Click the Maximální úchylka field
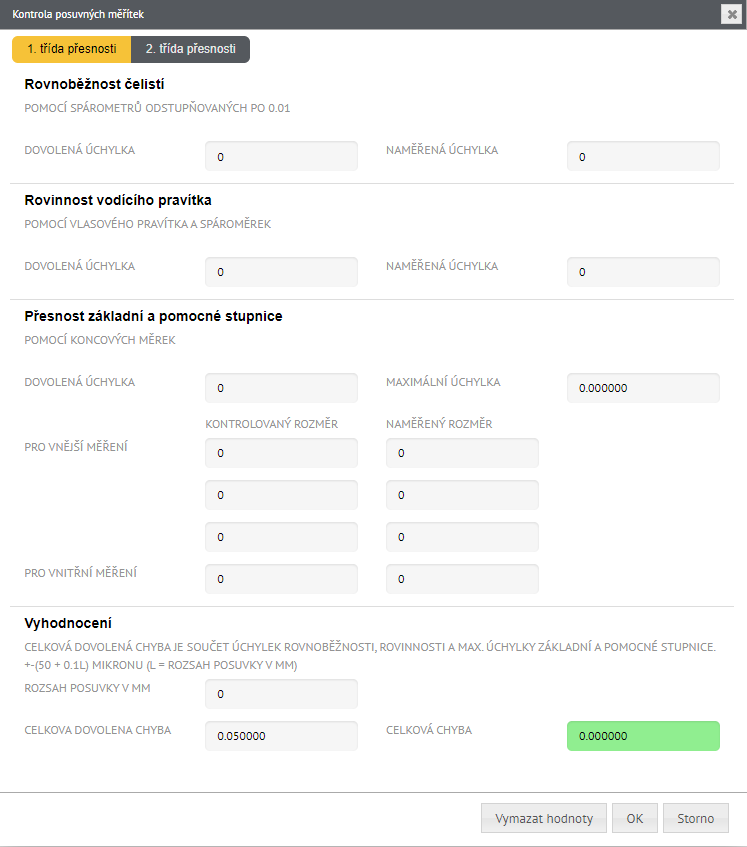The image size is (747, 847). point(643,388)
